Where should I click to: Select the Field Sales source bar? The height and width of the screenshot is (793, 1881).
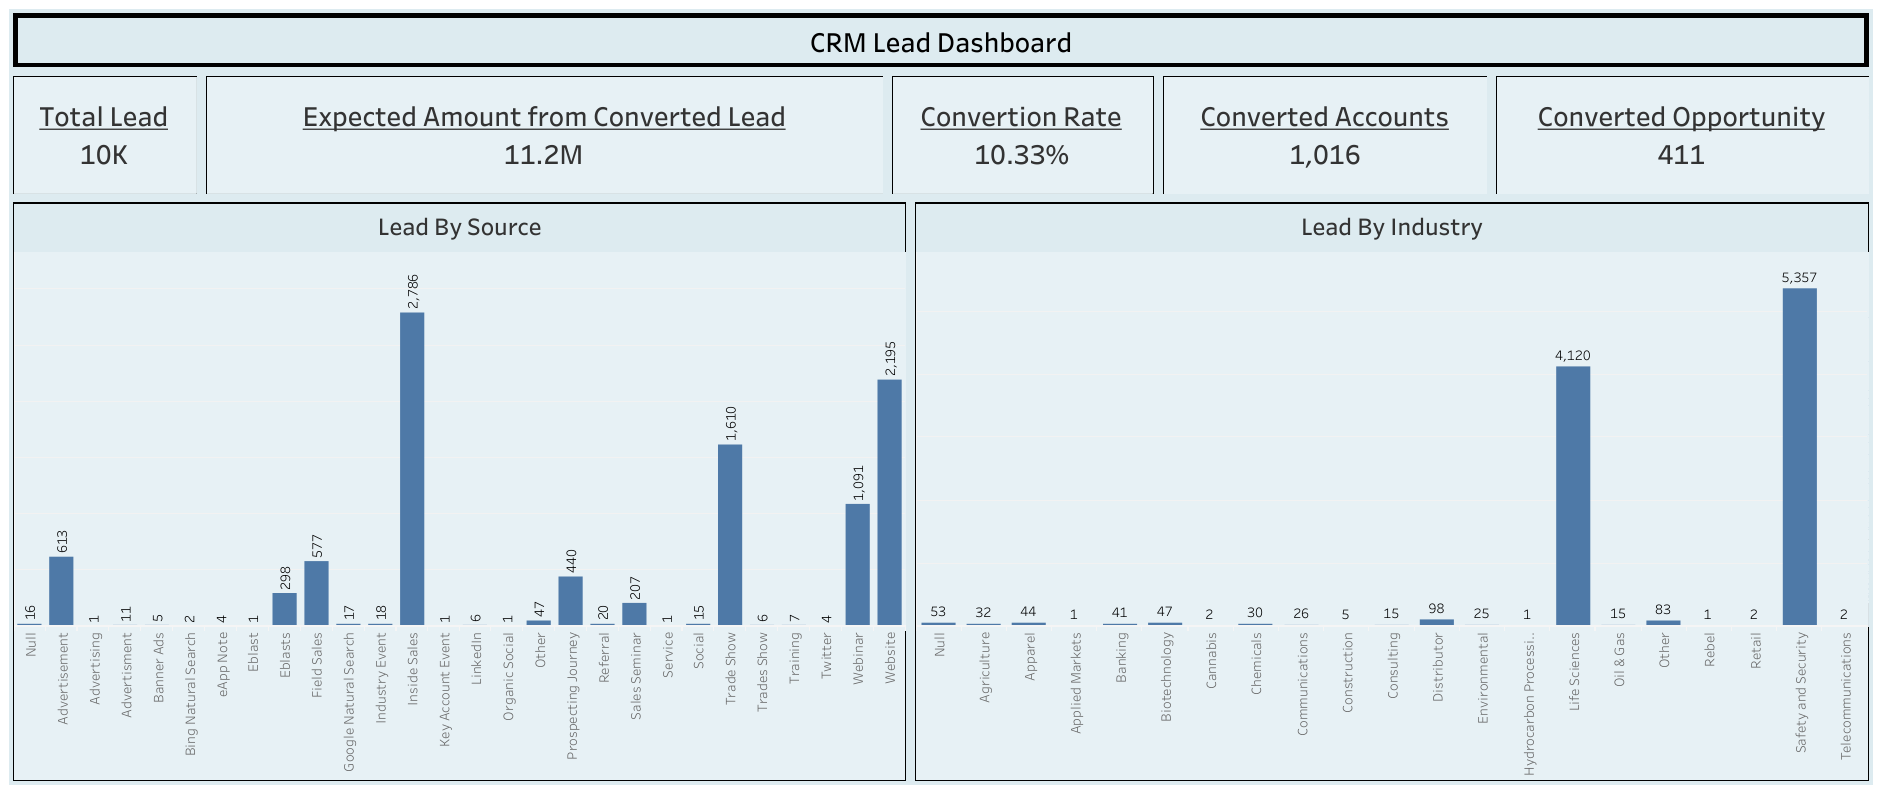point(316,593)
